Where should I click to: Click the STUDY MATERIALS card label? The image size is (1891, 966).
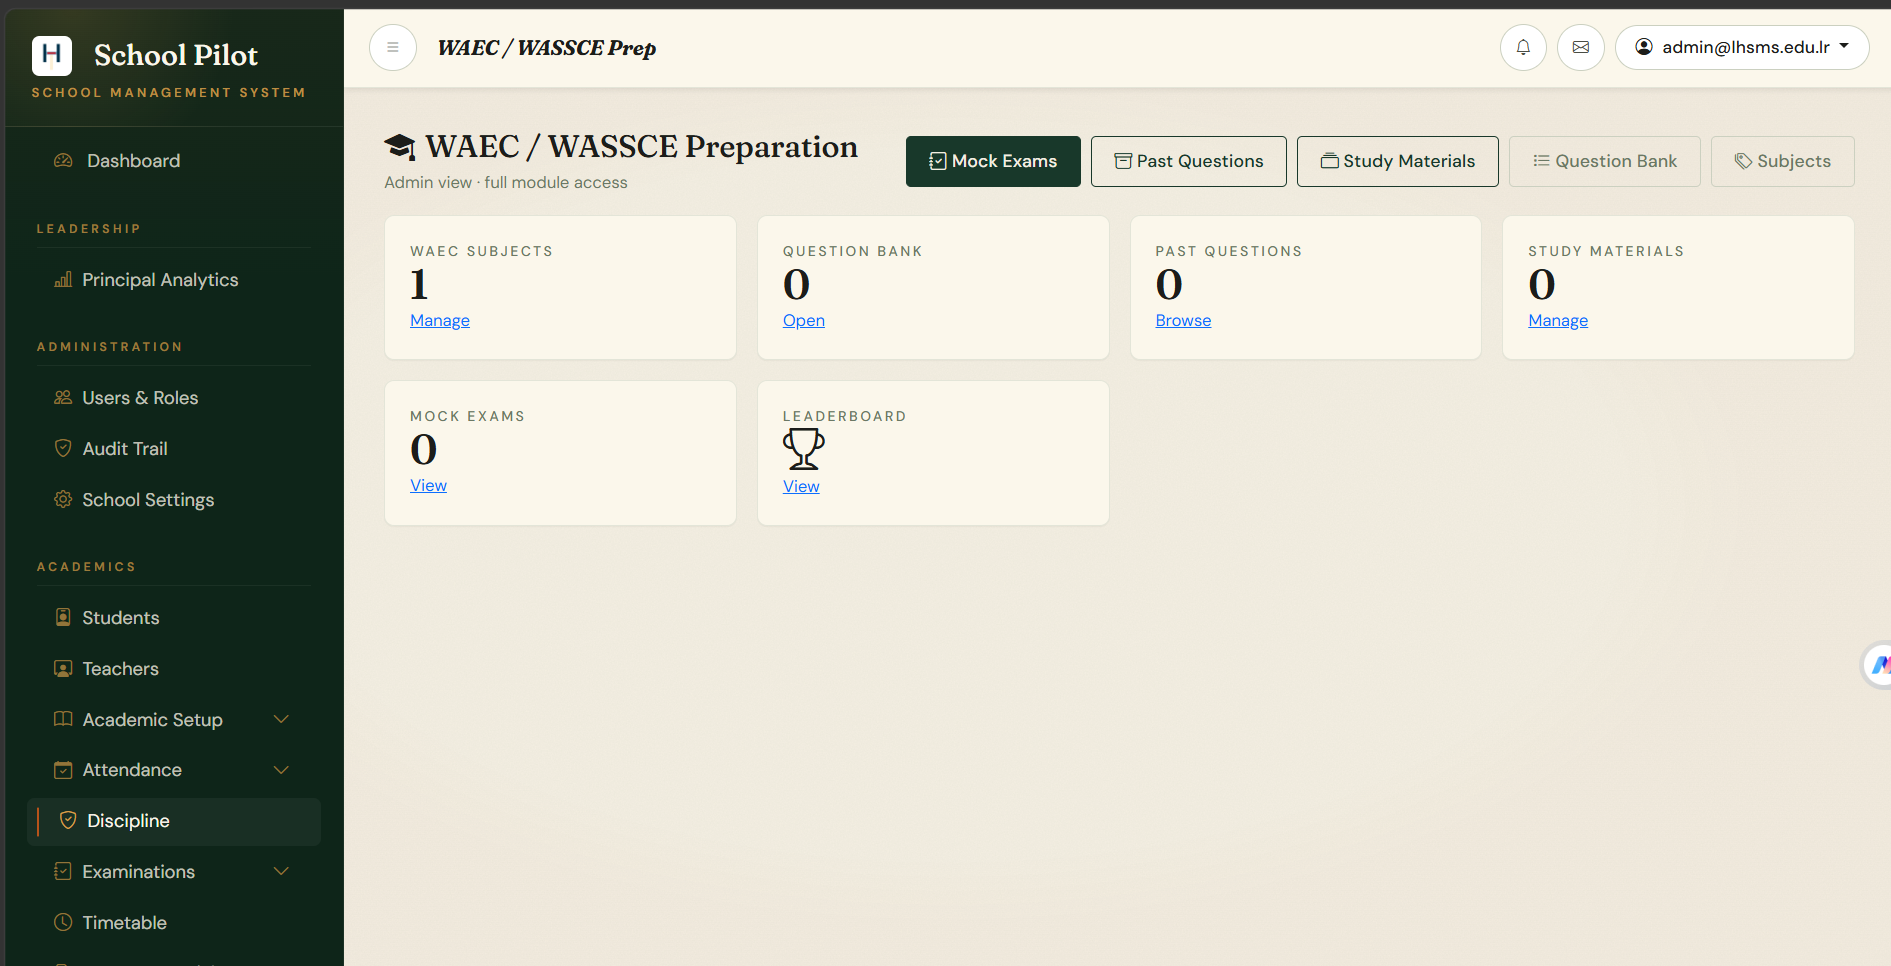[1606, 251]
